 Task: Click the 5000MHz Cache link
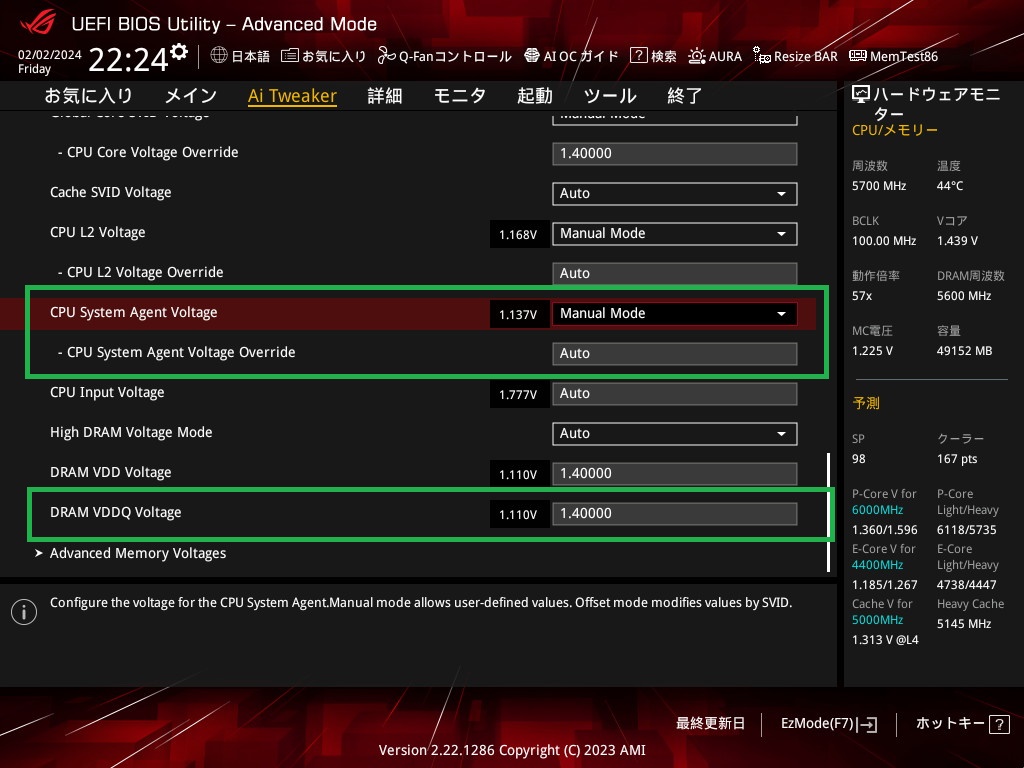click(877, 620)
